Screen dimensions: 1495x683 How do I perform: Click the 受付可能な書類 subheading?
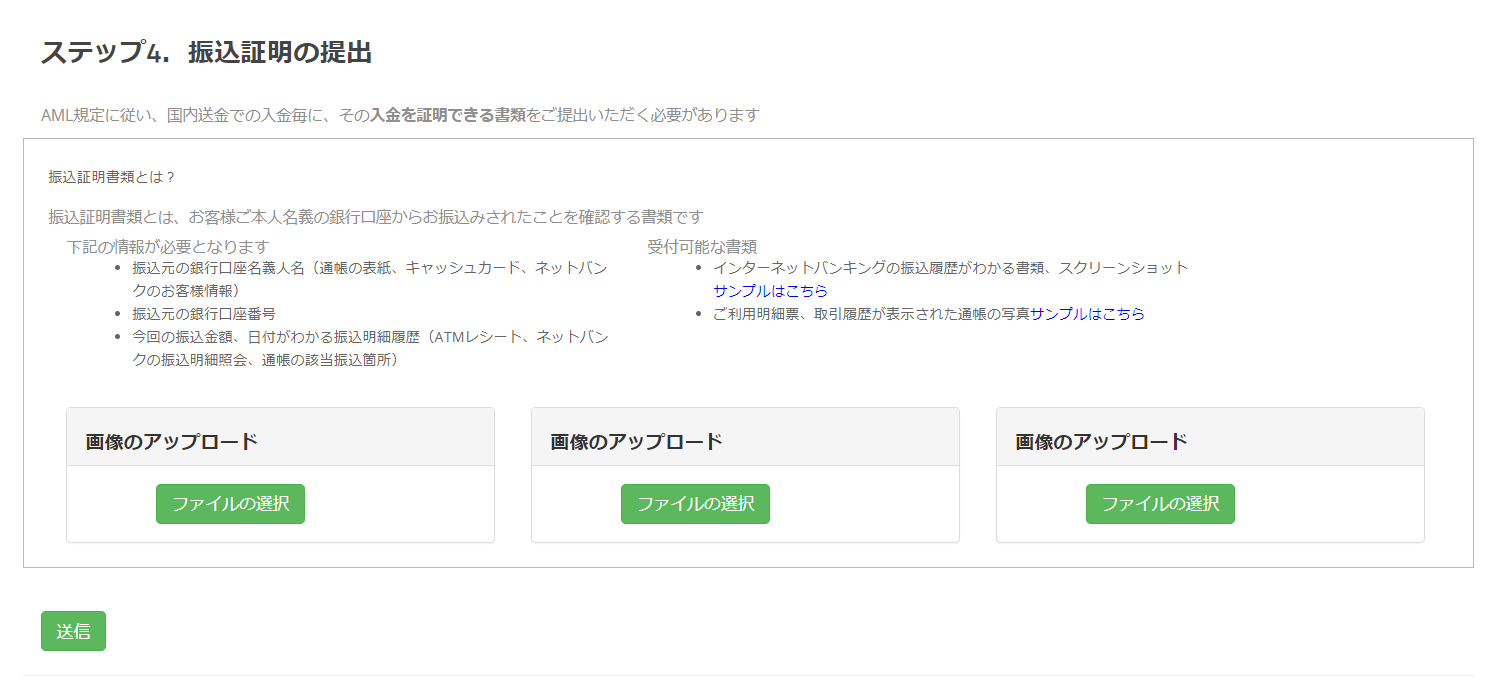coord(701,246)
